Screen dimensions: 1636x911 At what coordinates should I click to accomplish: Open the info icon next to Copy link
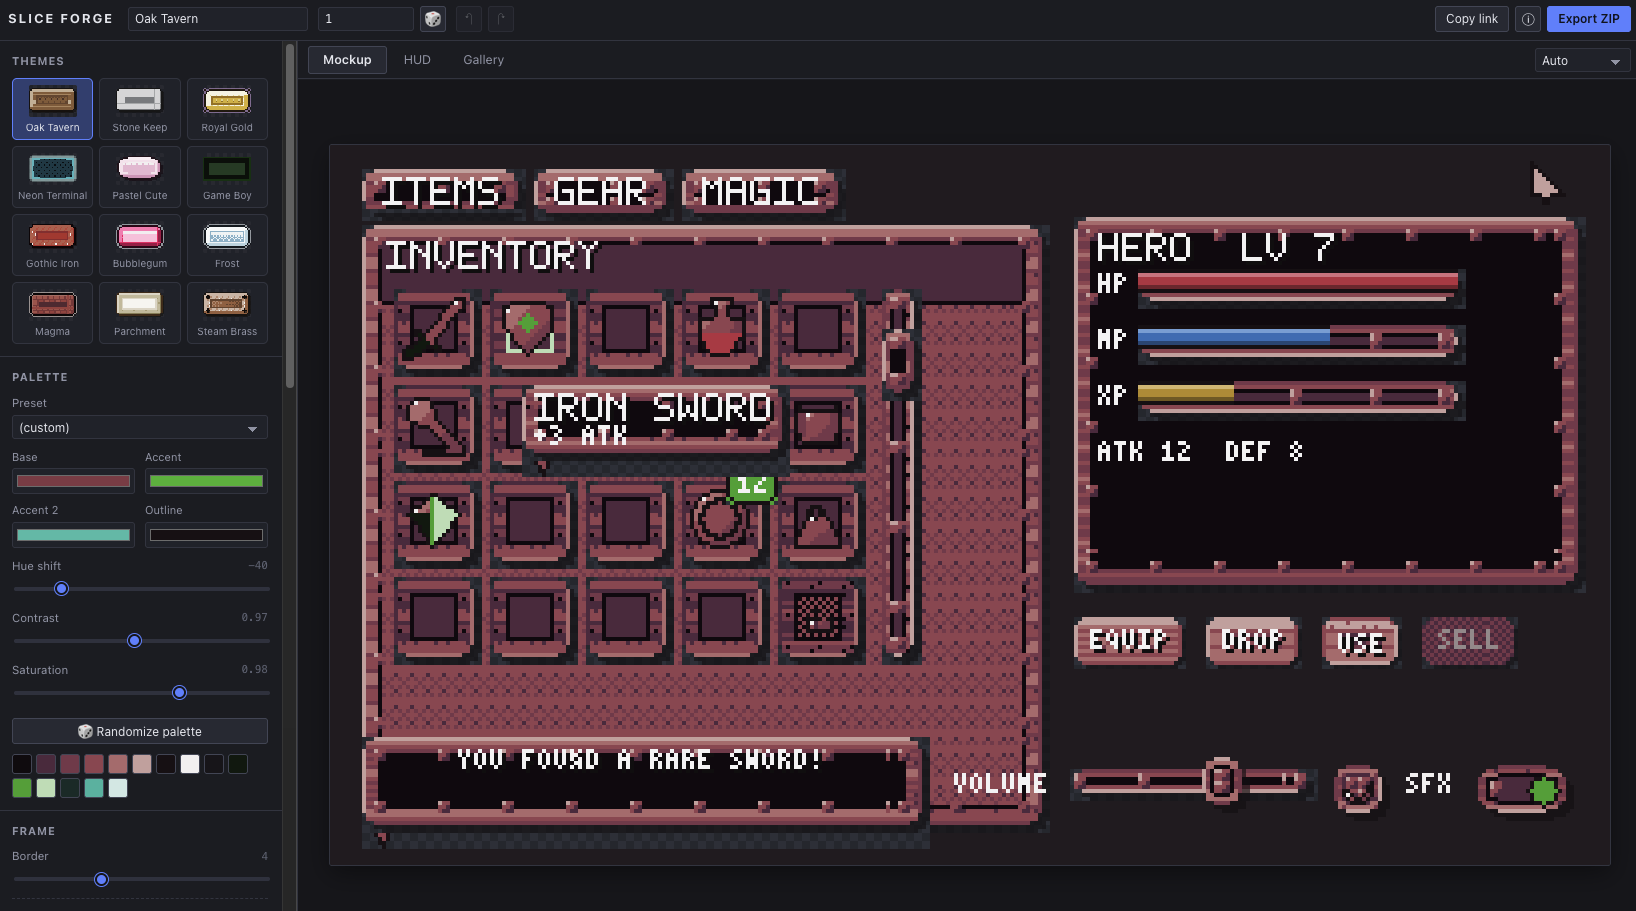(1528, 19)
